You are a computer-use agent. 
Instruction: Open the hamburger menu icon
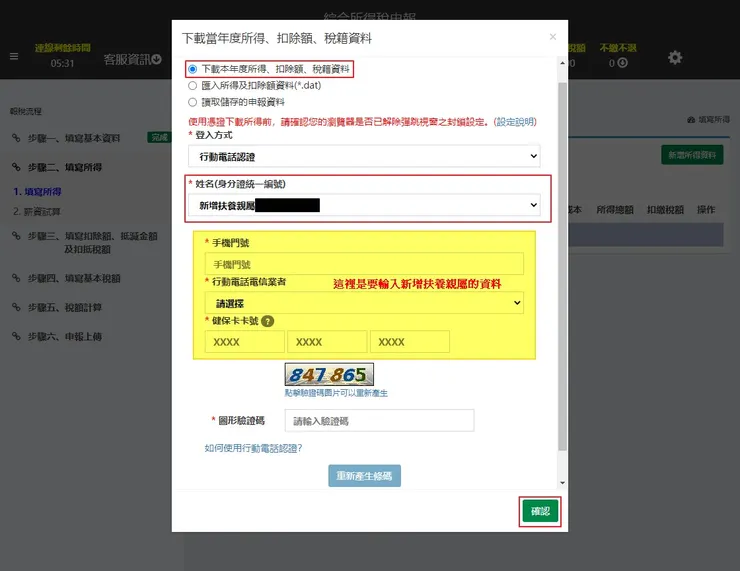[14, 57]
